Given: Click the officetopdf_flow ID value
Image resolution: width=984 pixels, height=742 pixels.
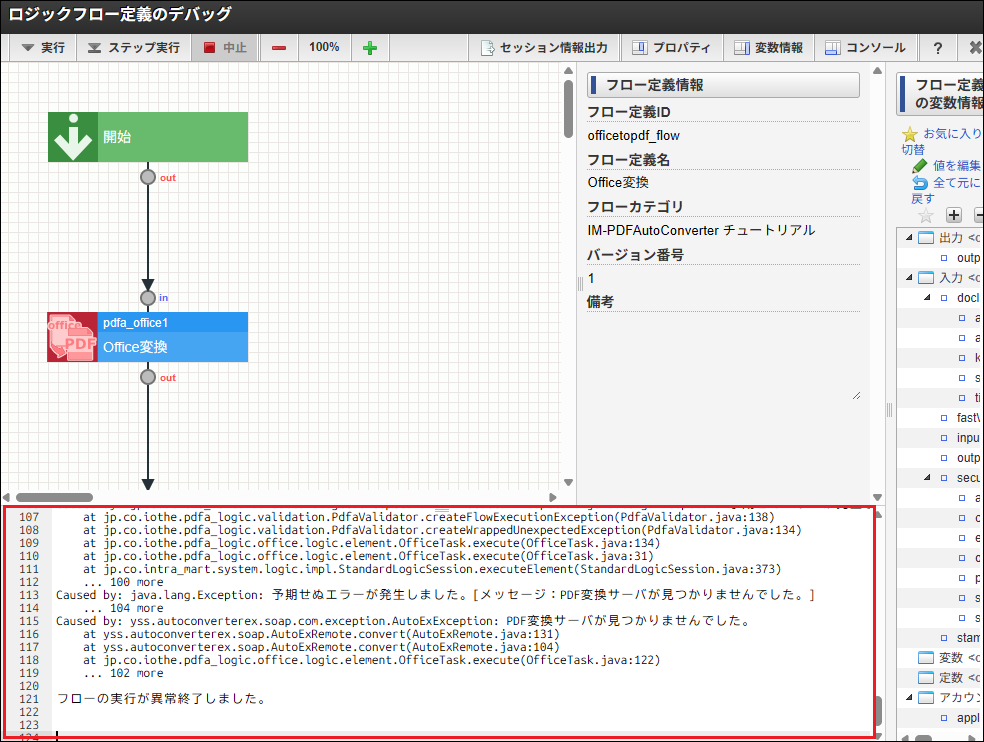Looking at the screenshot, I should (x=633, y=136).
